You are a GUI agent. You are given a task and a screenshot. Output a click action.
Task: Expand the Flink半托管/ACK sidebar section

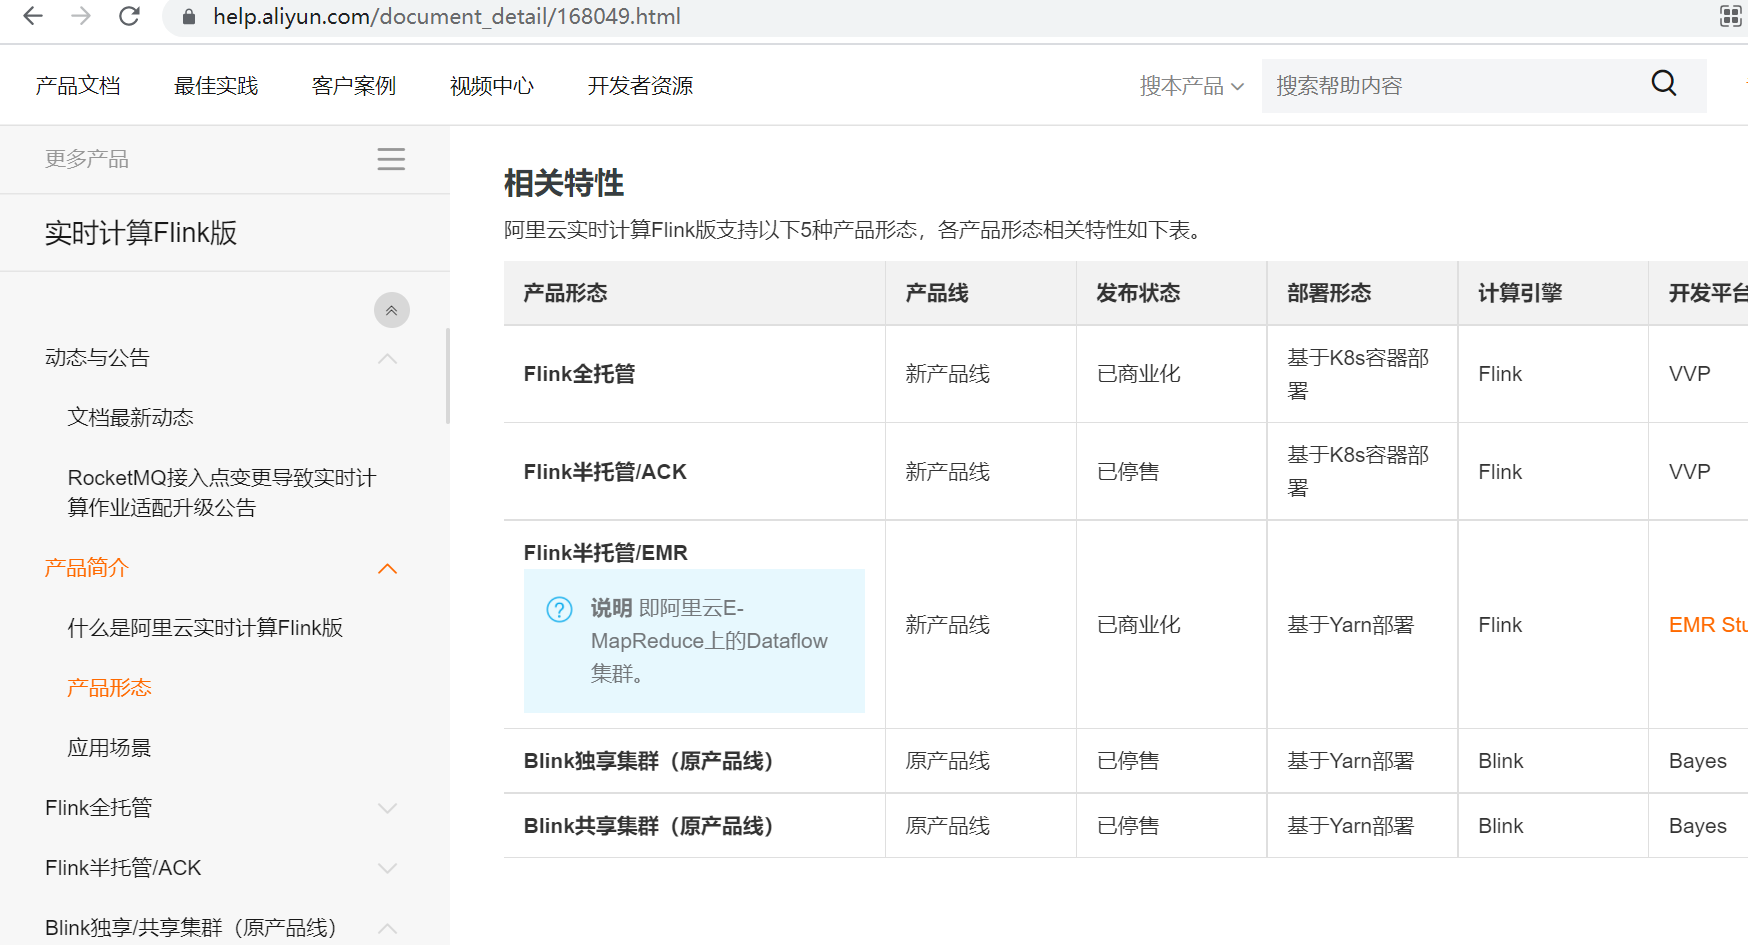pos(388,867)
